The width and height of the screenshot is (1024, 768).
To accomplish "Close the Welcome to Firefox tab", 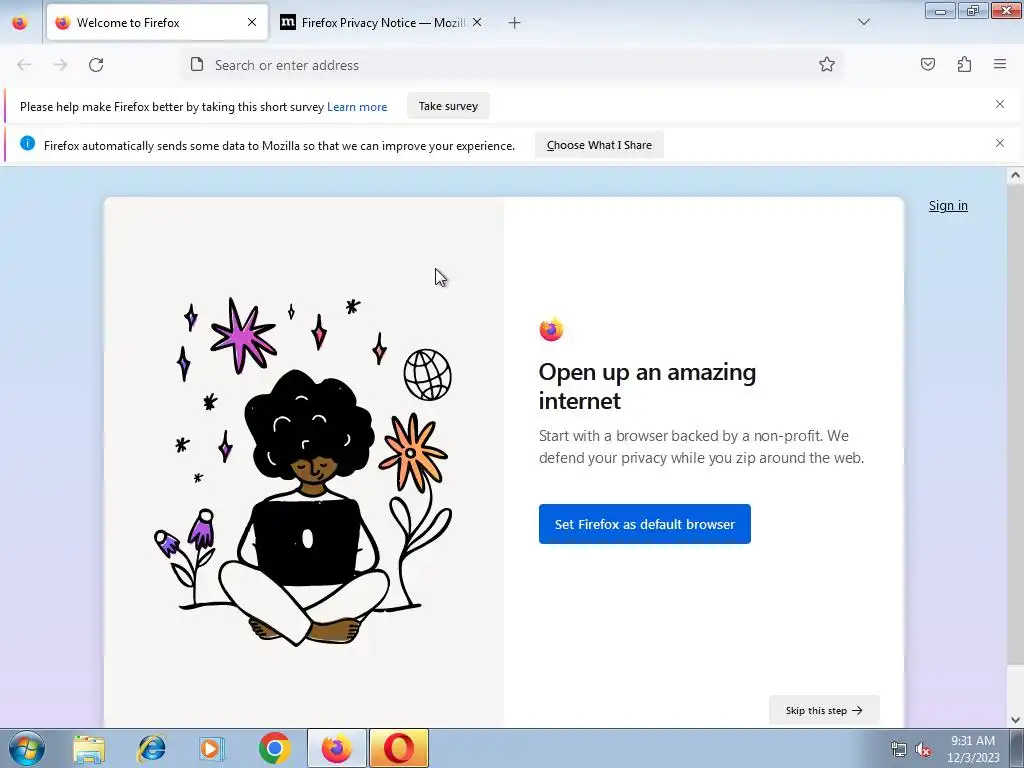I will click(252, 22).
